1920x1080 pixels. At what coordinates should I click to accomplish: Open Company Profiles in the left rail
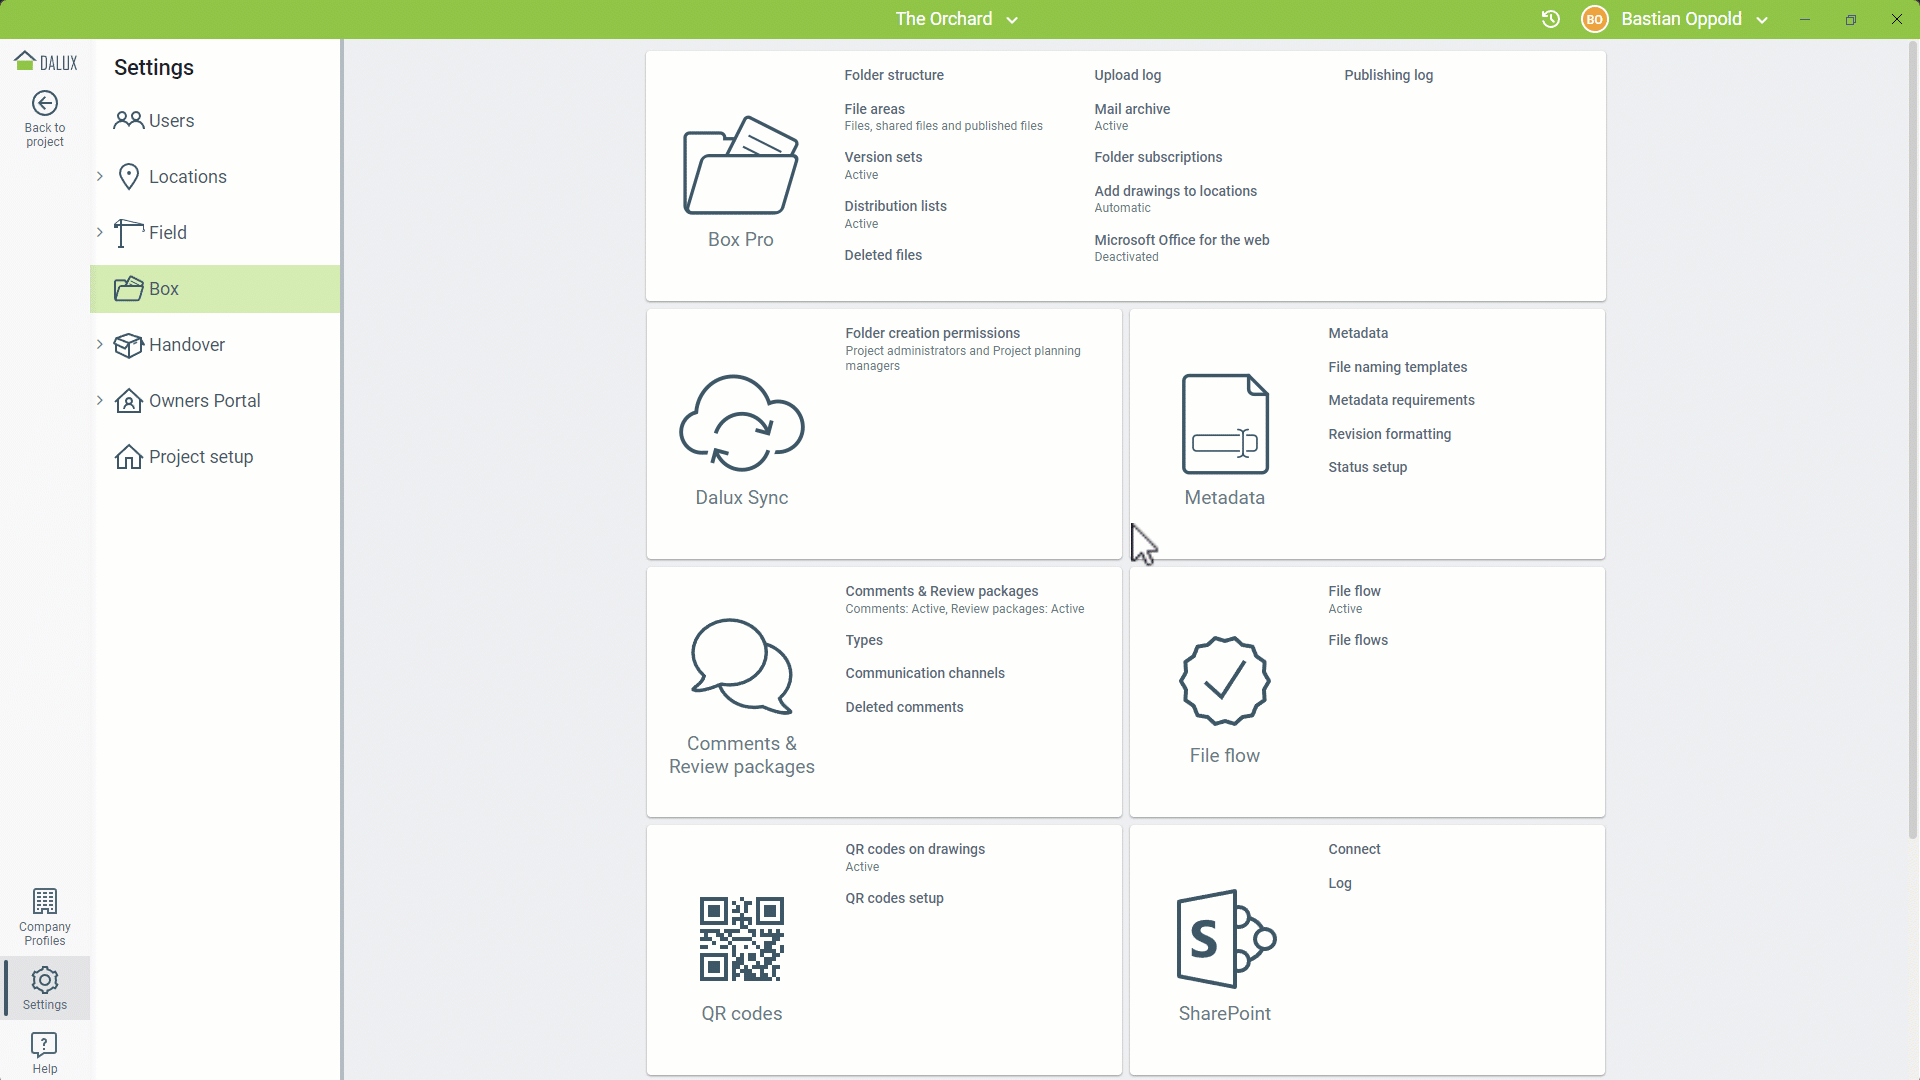point(44,916)
